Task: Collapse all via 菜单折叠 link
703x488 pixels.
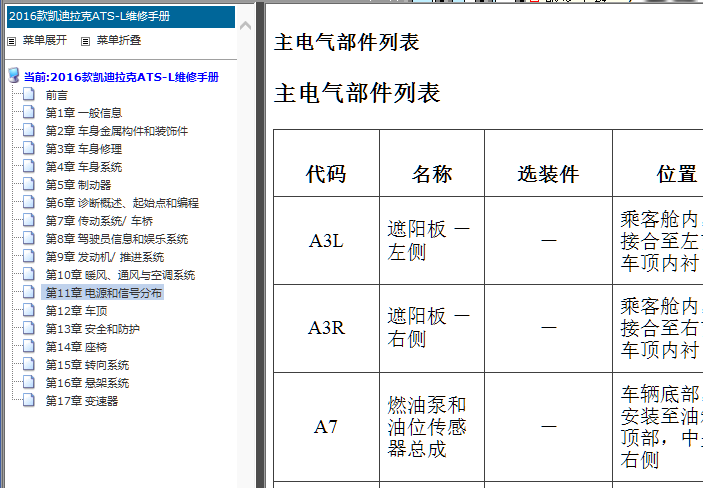Action: point(119,40)
